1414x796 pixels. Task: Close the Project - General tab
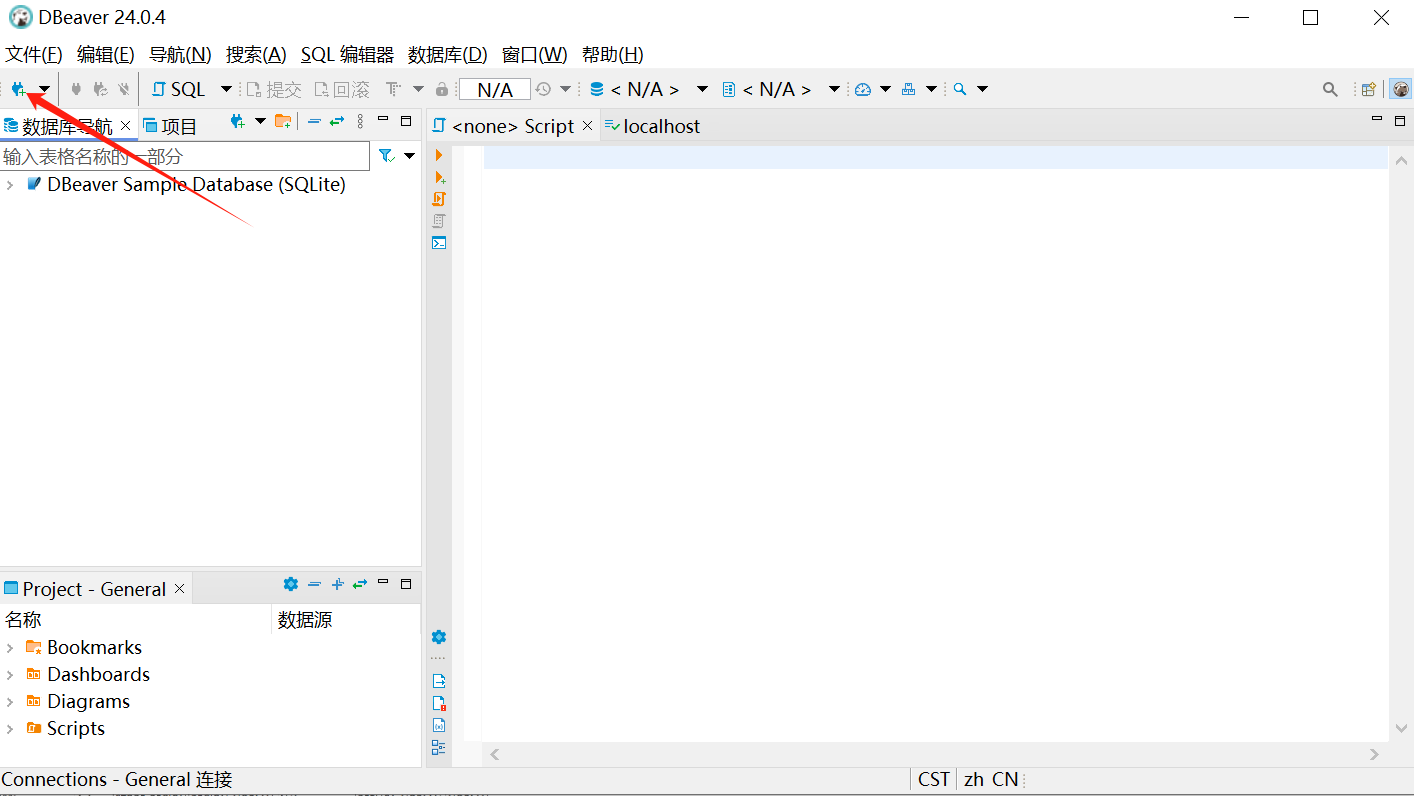pos(180,589)
